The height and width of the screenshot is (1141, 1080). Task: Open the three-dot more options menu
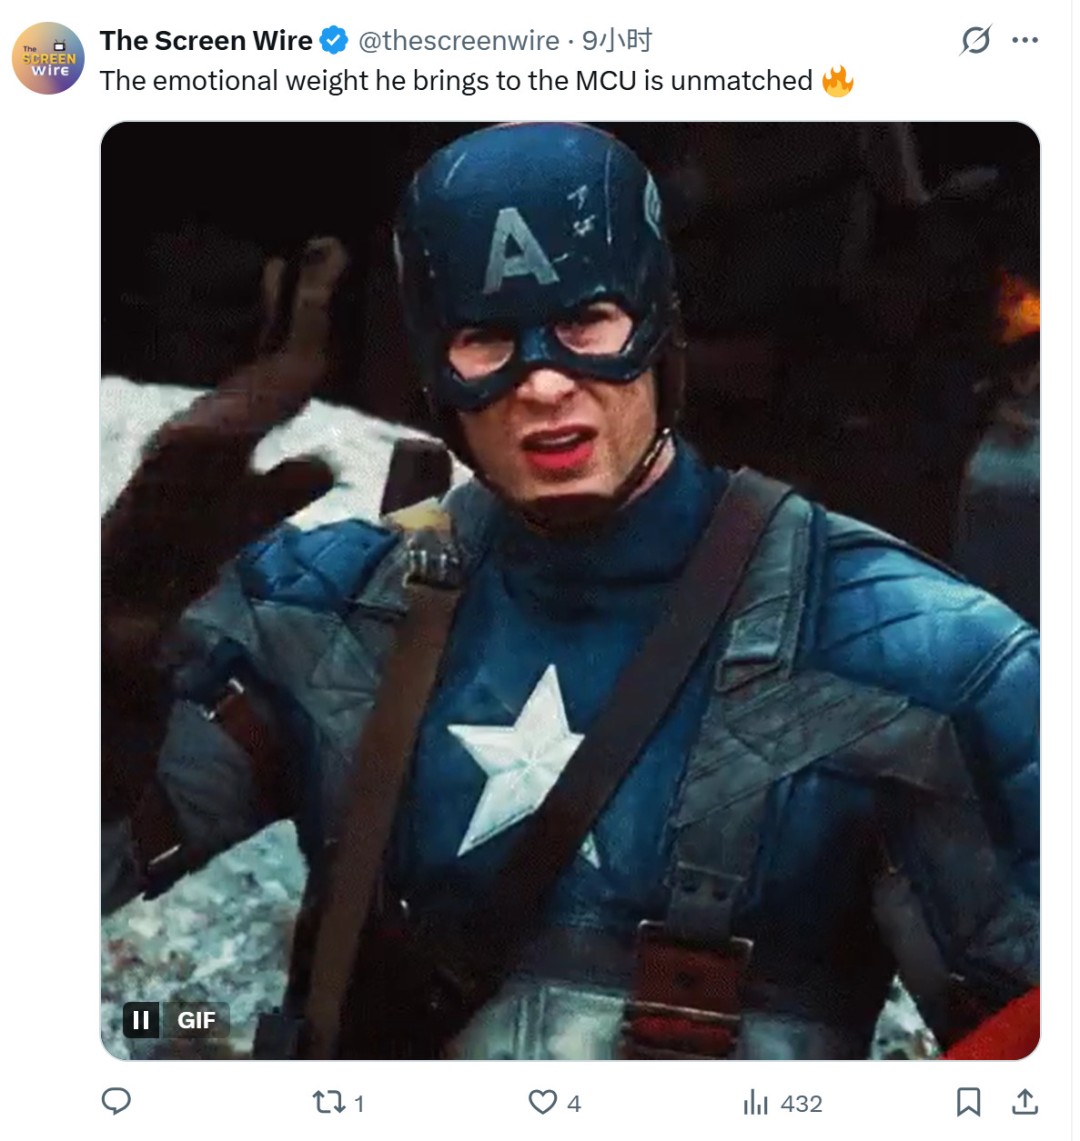(1025, 41)
